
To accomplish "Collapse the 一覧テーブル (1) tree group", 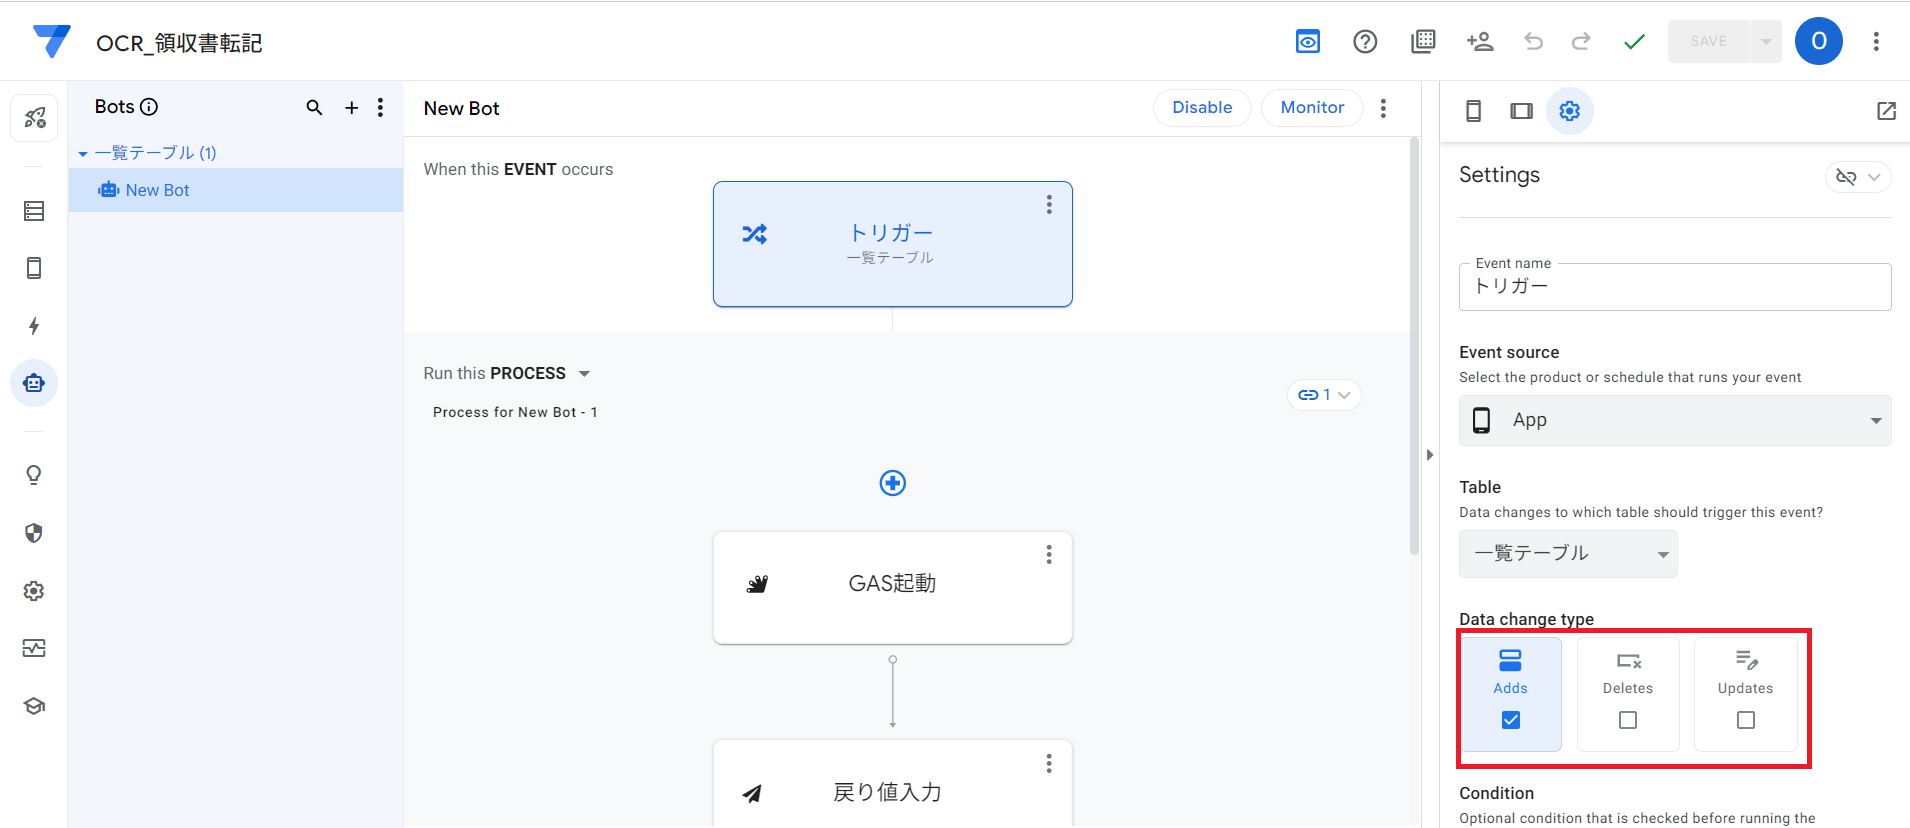I will coord(83,154).
